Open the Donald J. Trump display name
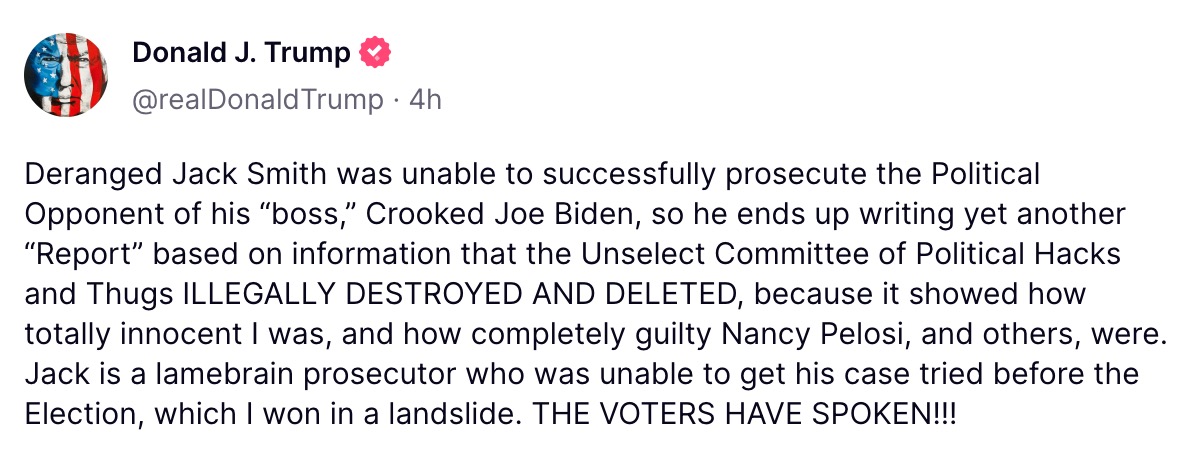1182x454 pixels. click(241, 53)
